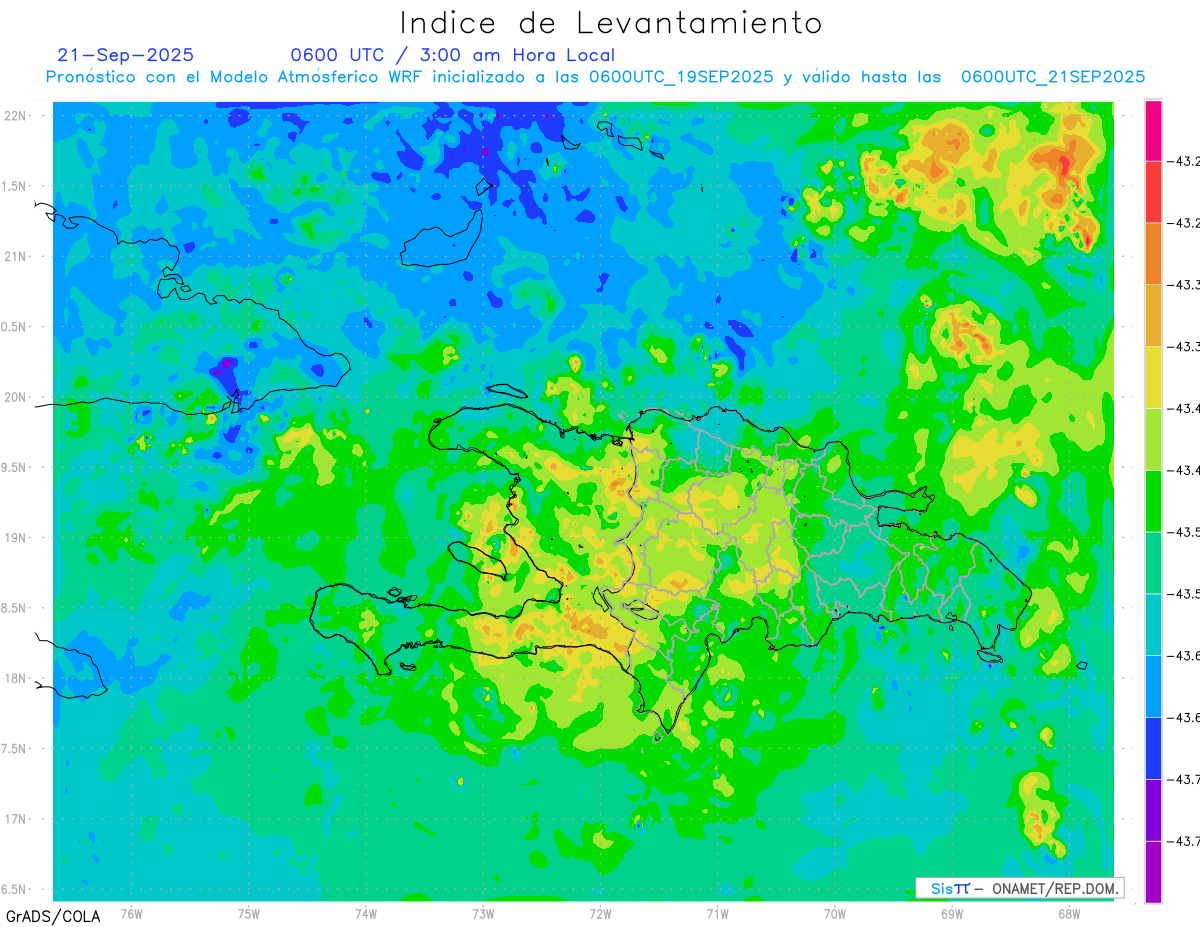
Task: Click the orange segment of the colorbar
Action: coord(1153,253)
